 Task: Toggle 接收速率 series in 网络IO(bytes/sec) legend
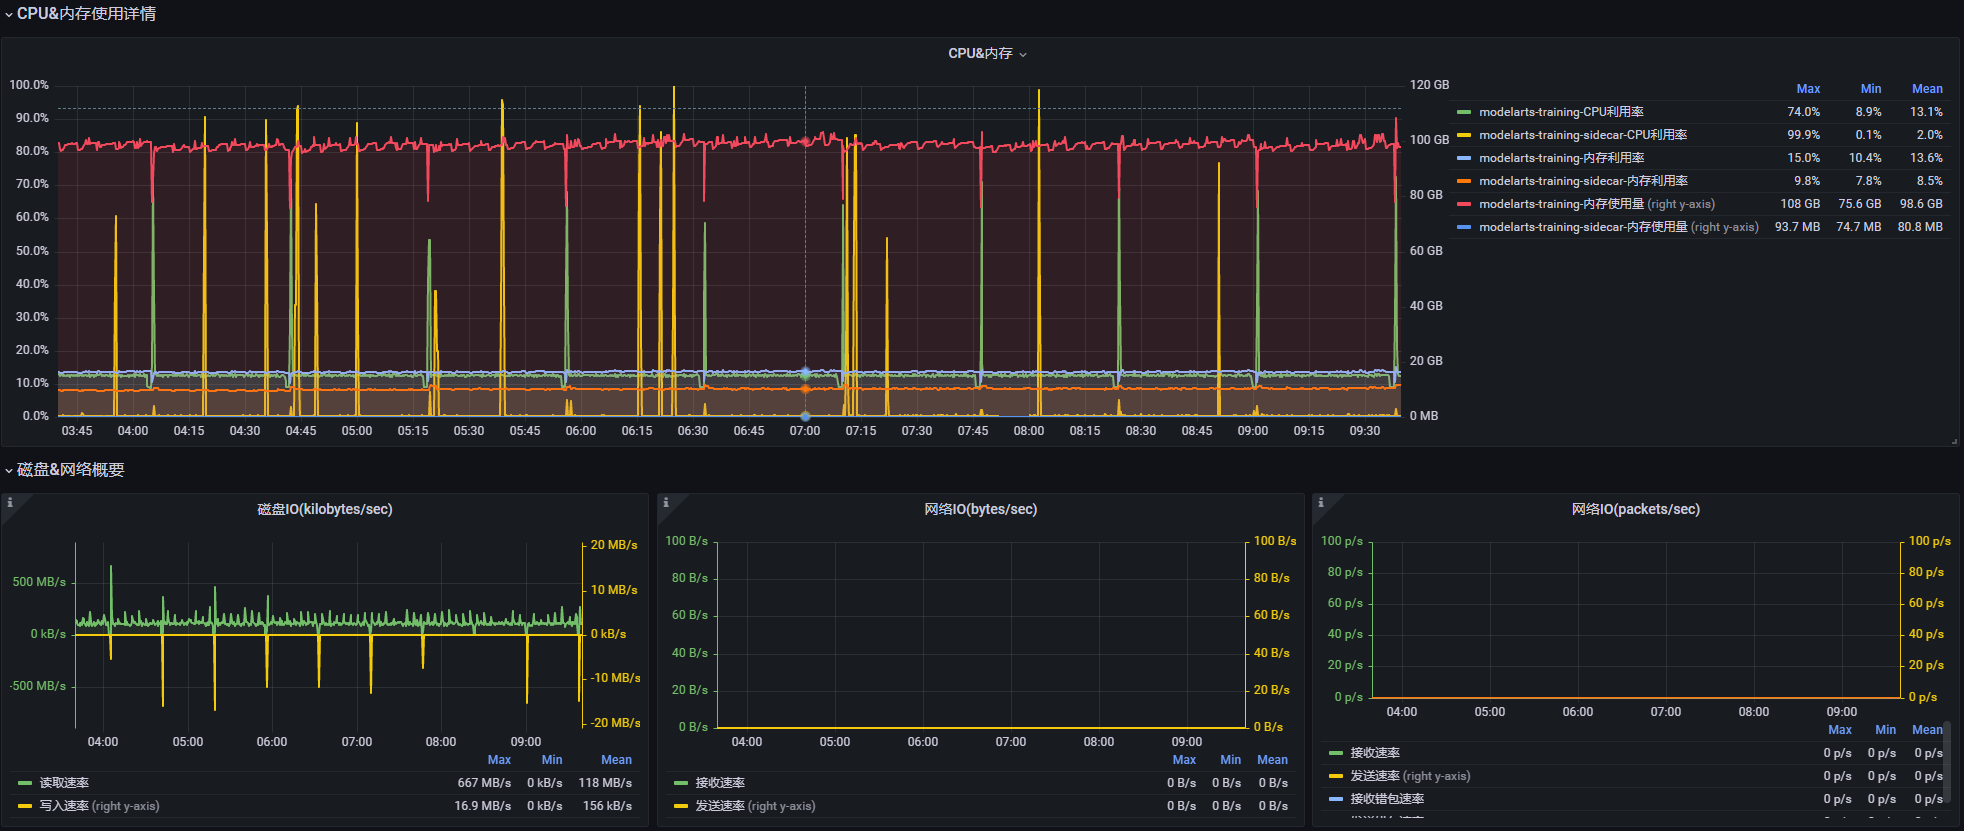(720, 783)
